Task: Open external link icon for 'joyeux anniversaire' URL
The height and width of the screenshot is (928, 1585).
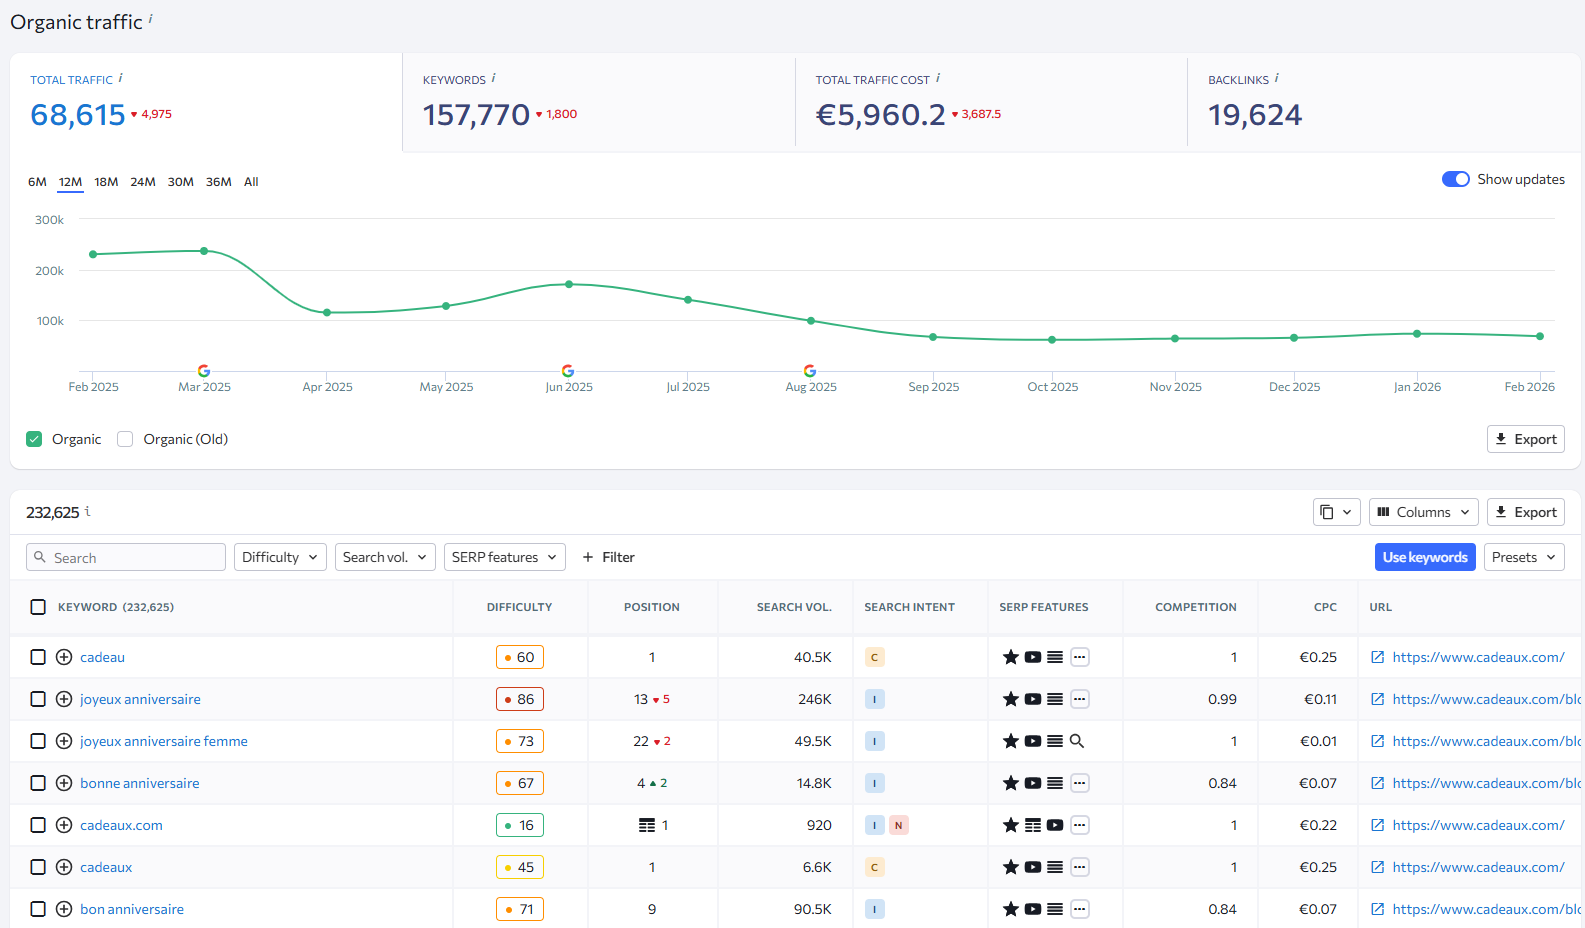Action: tap(1377, 699)
